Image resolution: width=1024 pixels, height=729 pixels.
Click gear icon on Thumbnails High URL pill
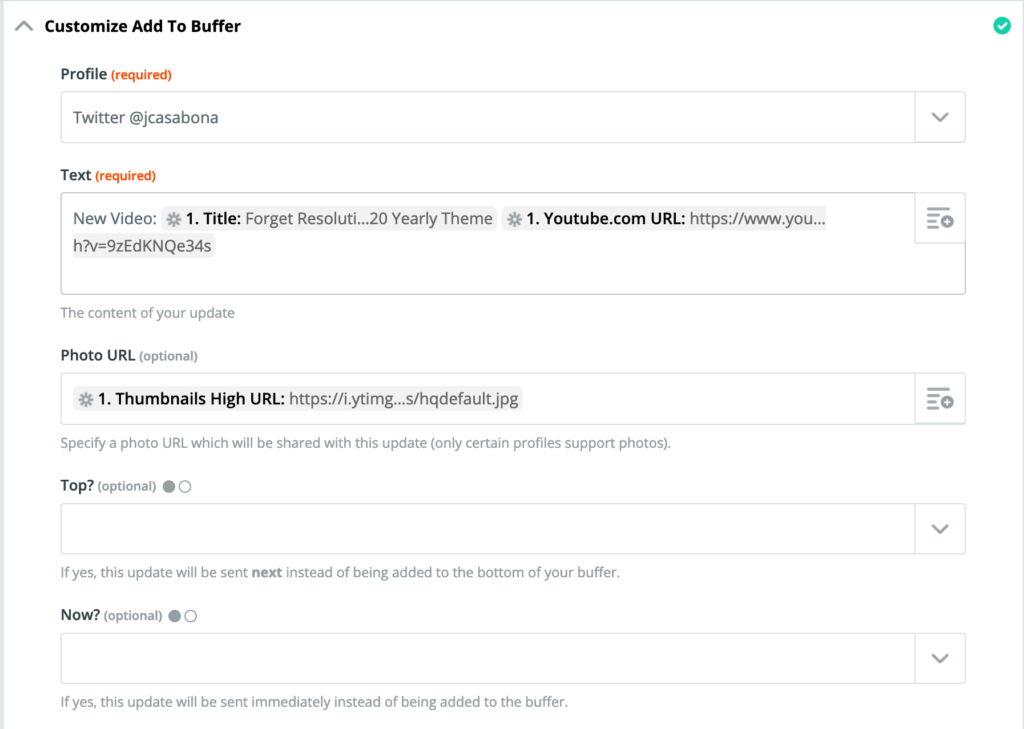click(x=87, y=399)
